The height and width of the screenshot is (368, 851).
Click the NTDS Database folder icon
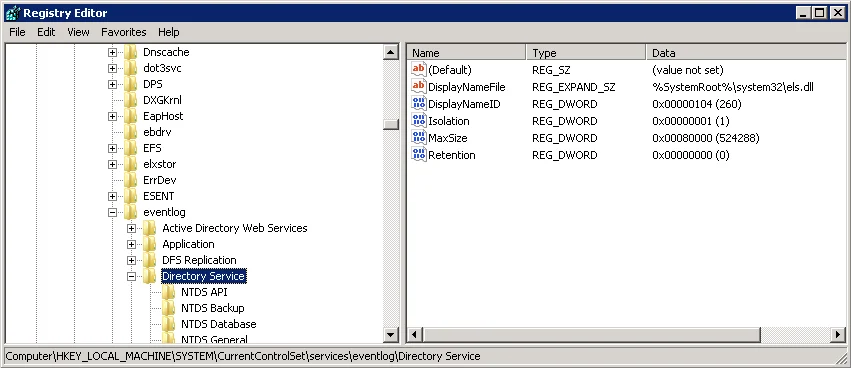point(168,324)
